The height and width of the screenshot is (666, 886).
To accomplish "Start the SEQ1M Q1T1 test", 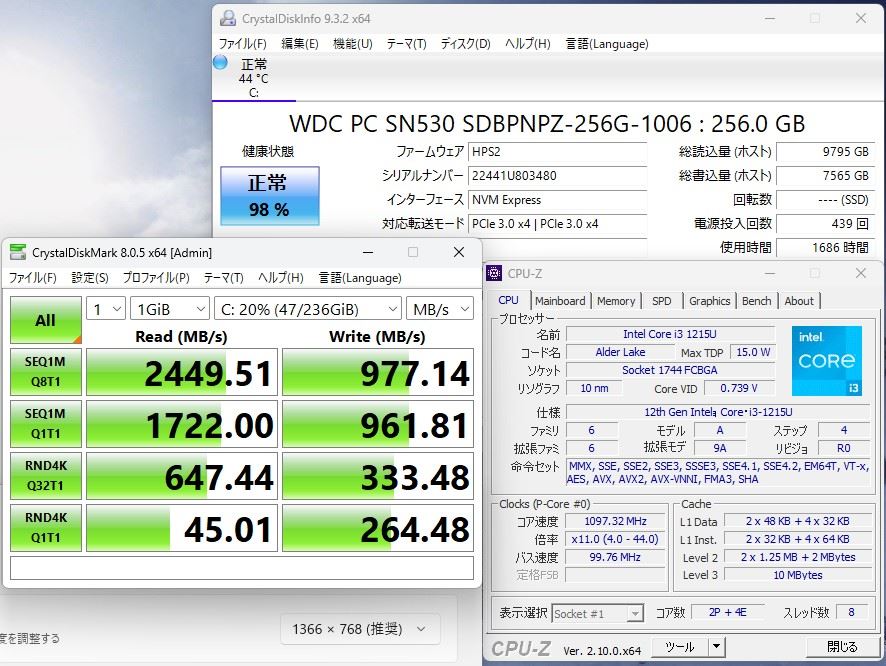I will click(46, 424).
